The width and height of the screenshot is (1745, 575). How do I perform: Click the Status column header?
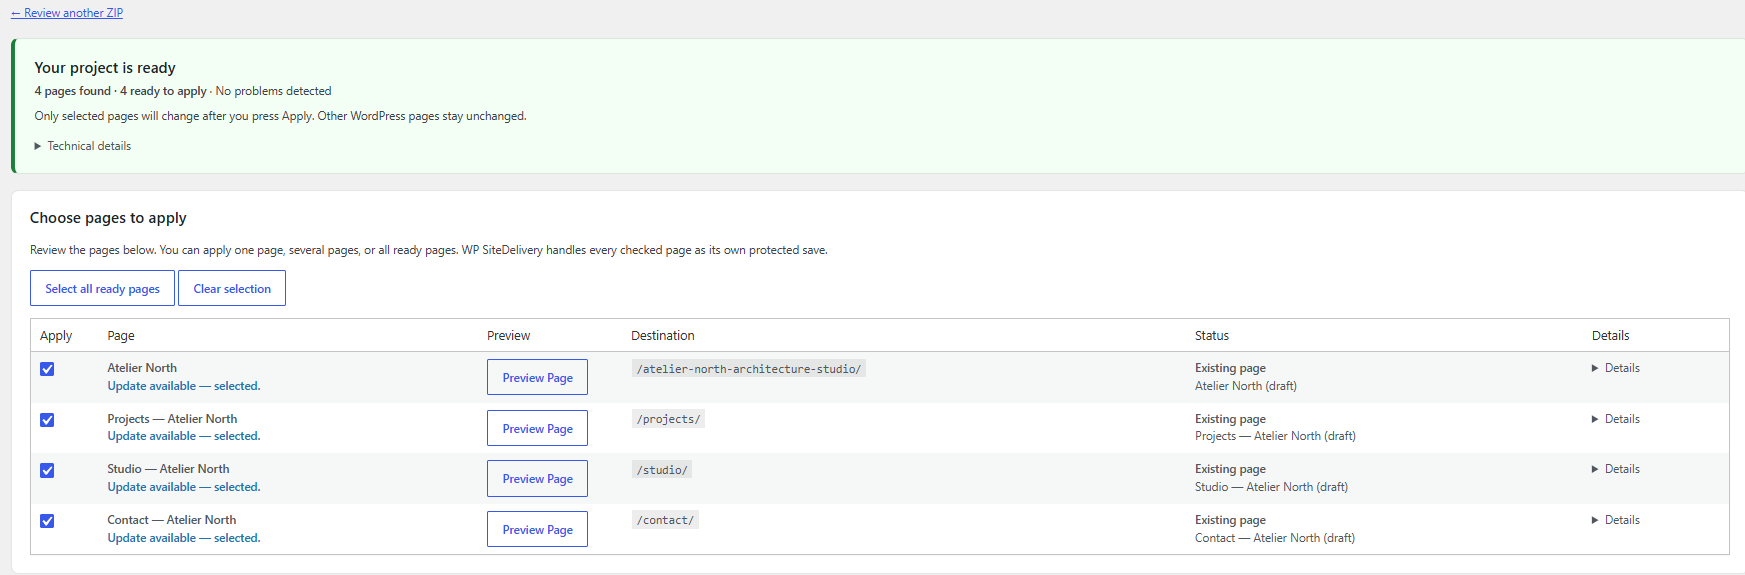(x=1212, y=336)
